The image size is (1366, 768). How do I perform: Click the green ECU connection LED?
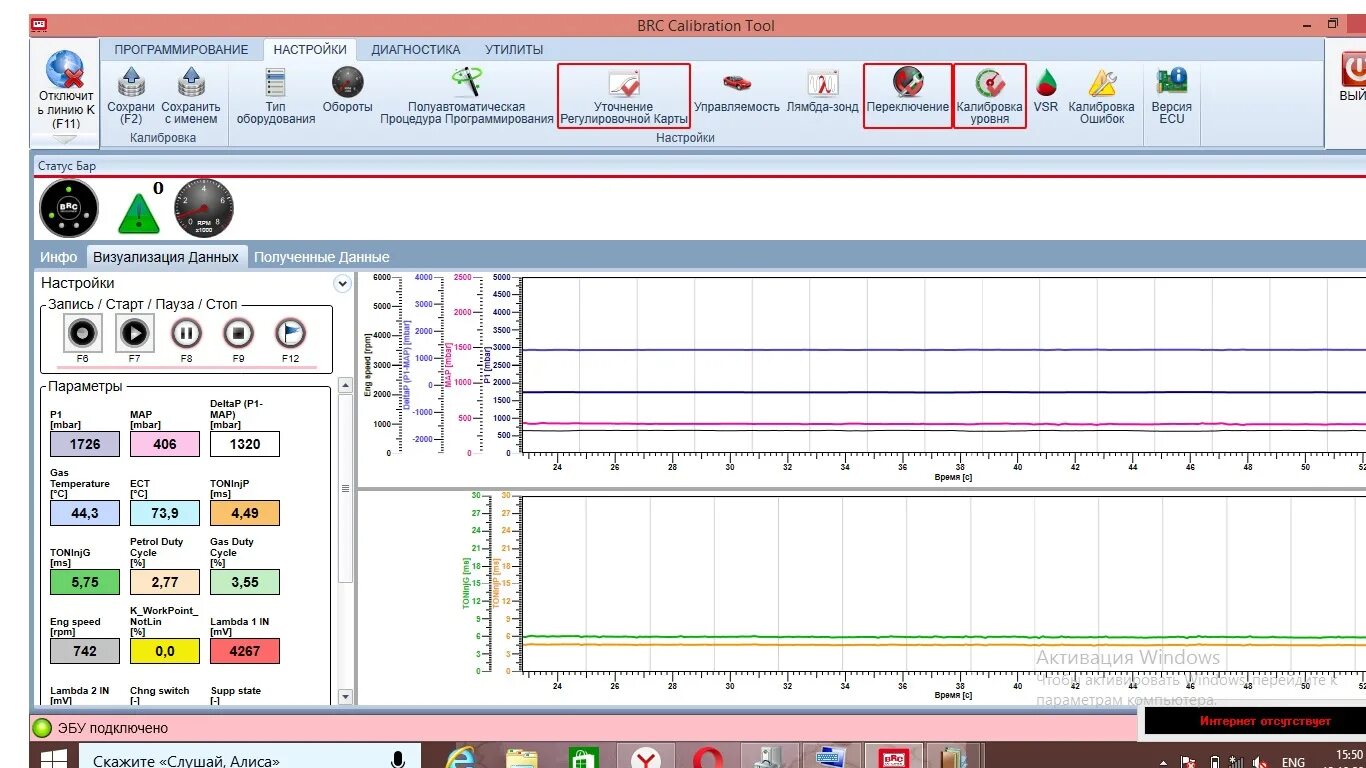(42, 728)
